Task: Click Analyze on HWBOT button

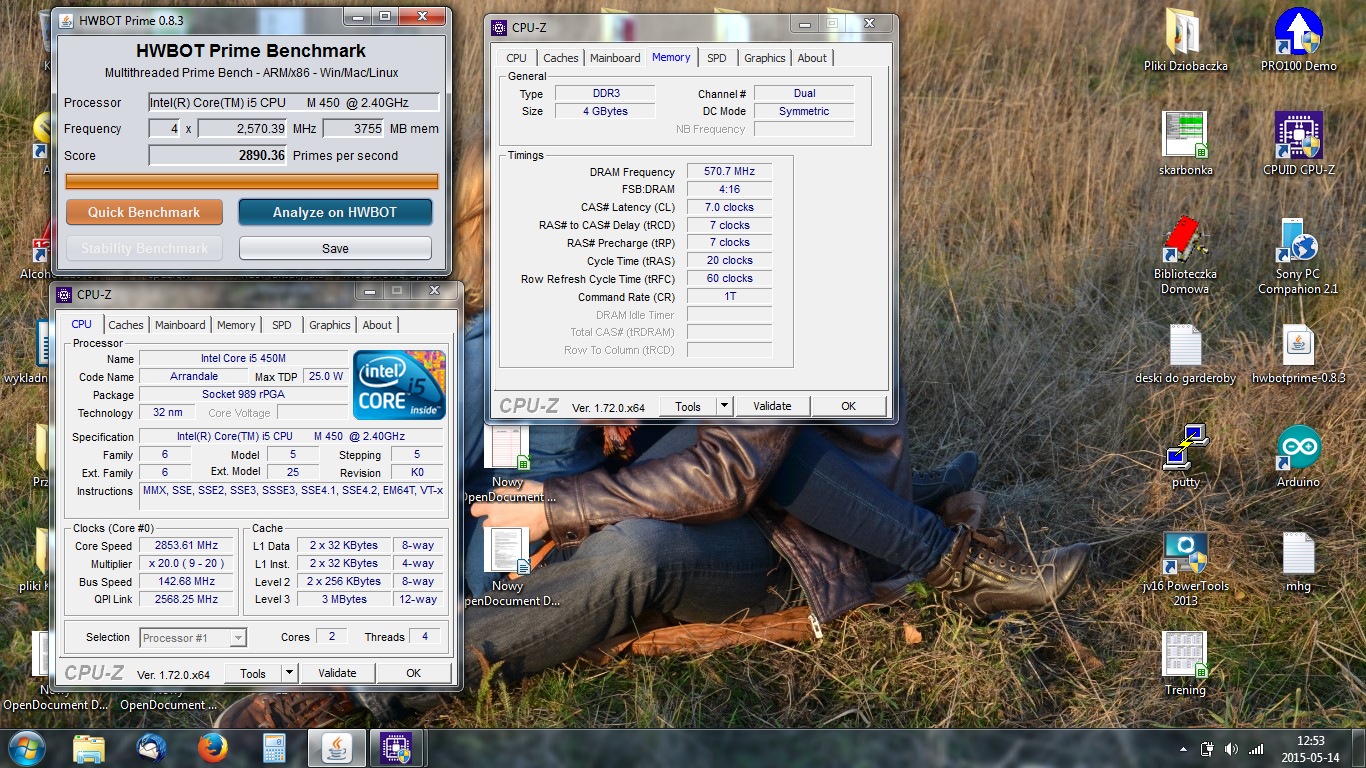Action: [335, 212]
